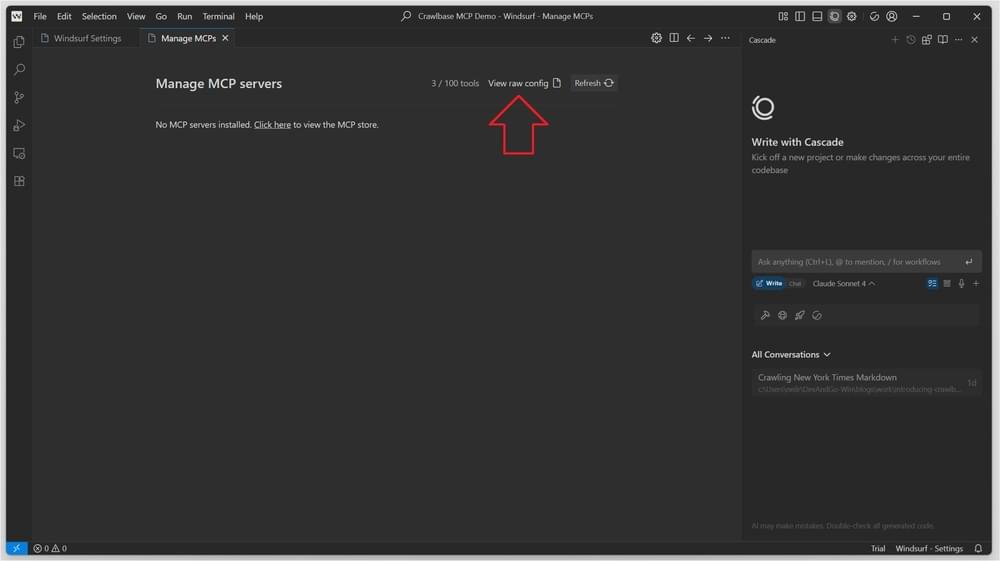Click the Search icon in activity bar

point(19,70)
